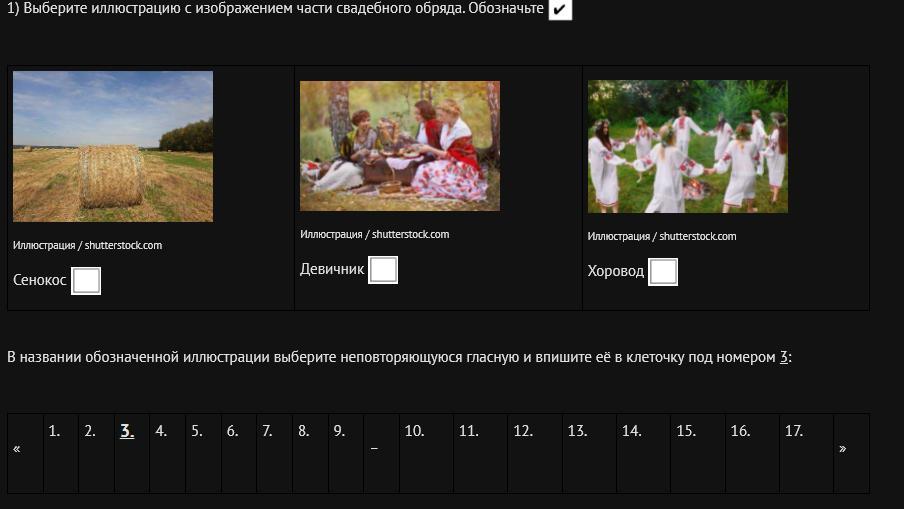Select answer cell number 12
Viewport: 904px width, 509px height.
(535, 453)
